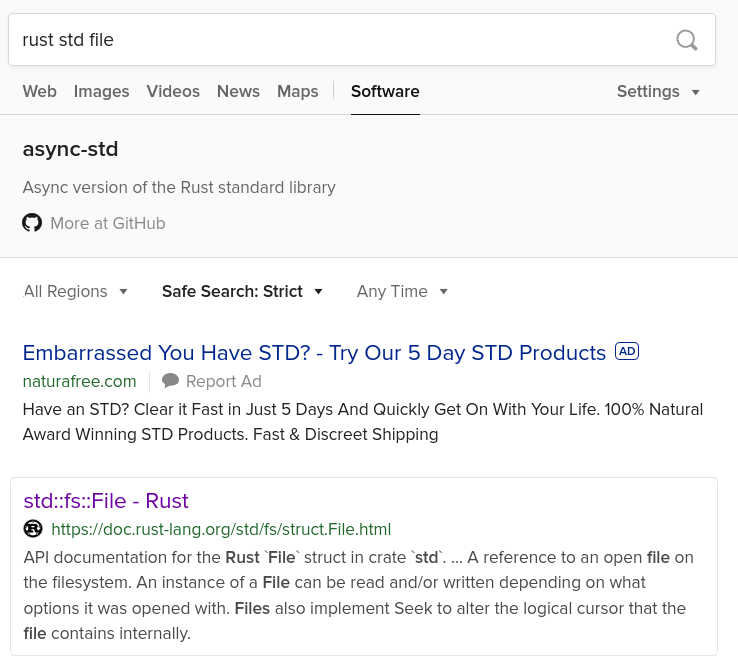
Task: Click the async-std heading
Action: point(70,149)
